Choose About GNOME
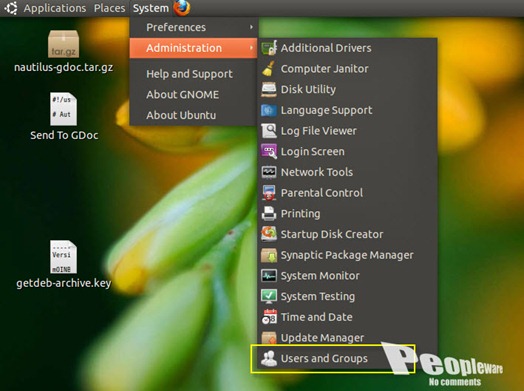Image resolution: width=524 pixels, height=391 pixels. [x=193, y=94]
